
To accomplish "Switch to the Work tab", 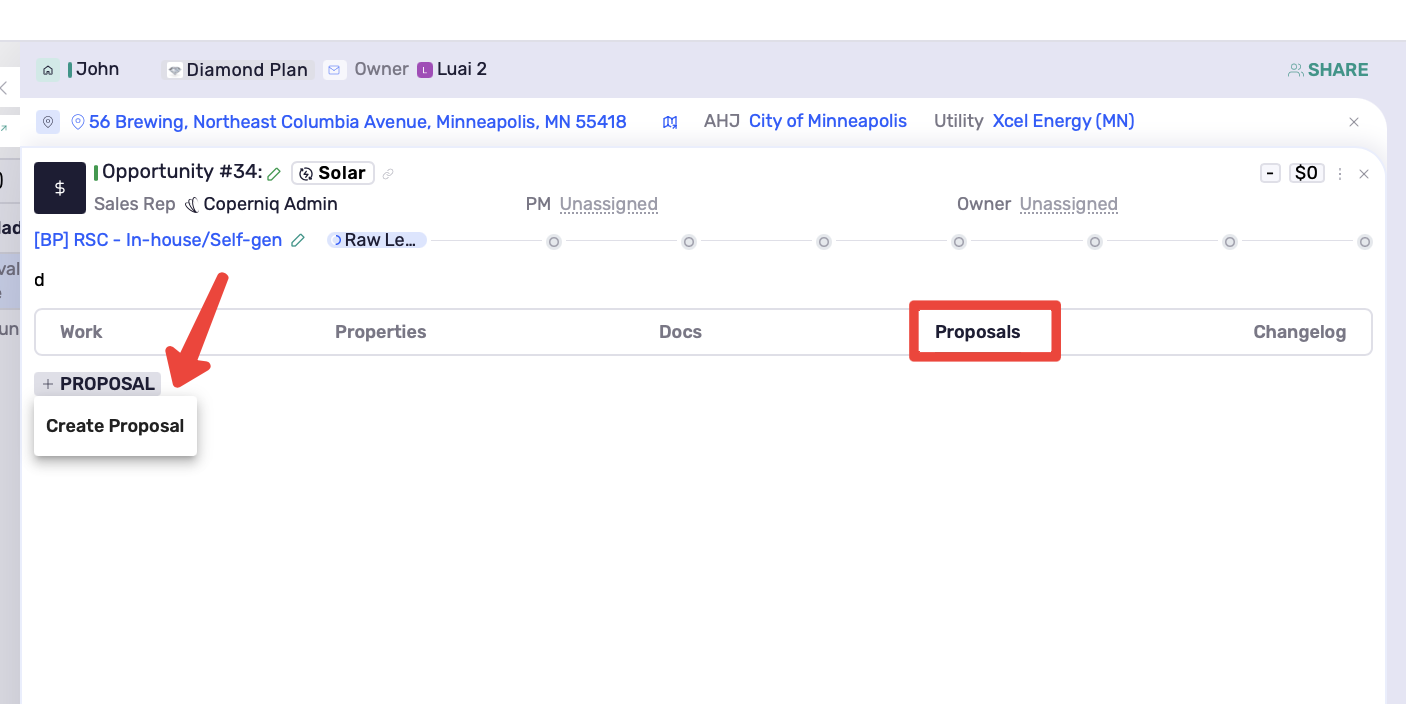I will (x=81, y=332).
